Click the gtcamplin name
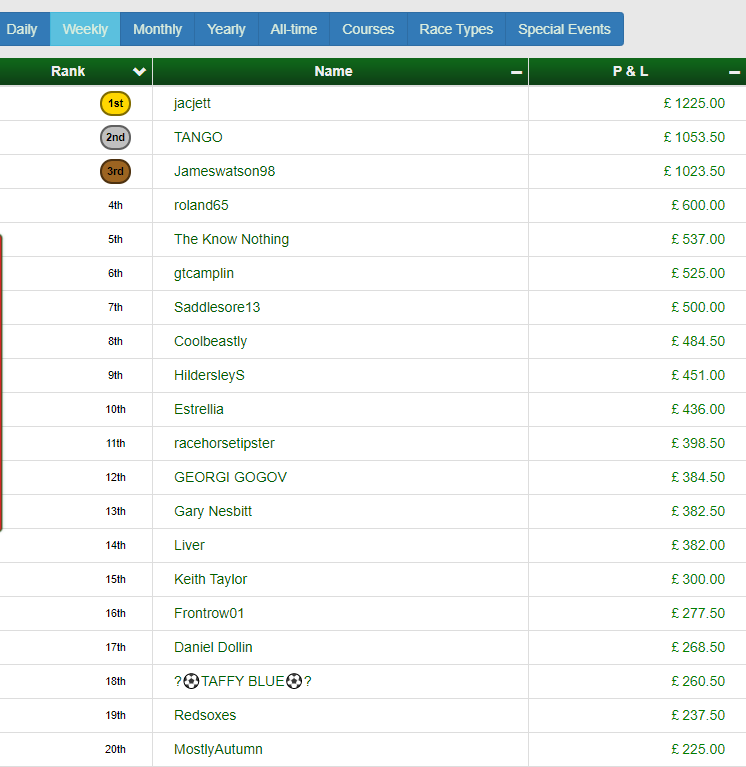This screenshot has height=767, width=746. (204, 273)
